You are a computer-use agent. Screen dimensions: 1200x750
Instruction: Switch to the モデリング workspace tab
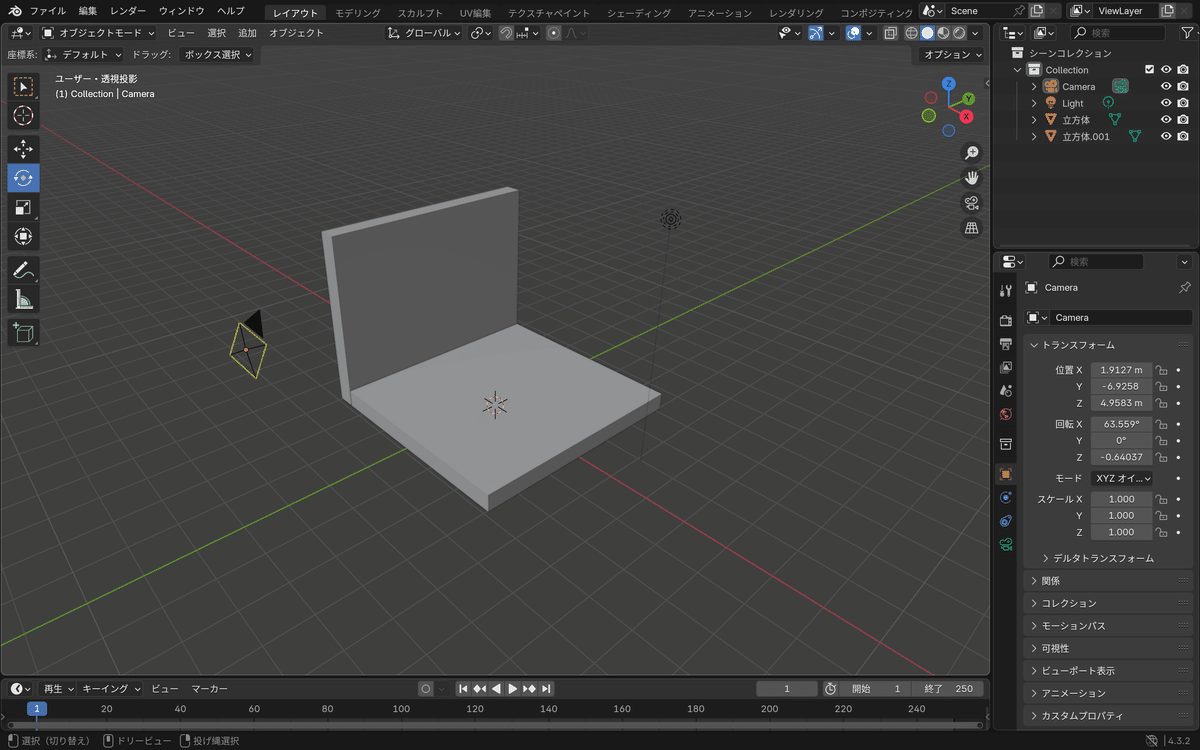click(358, 13)
